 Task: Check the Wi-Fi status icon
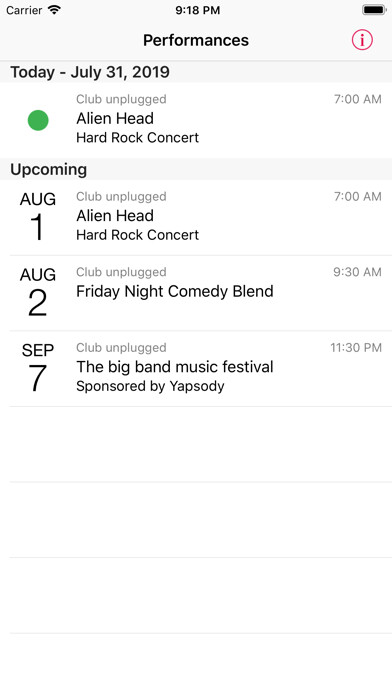tap(54, 10)
